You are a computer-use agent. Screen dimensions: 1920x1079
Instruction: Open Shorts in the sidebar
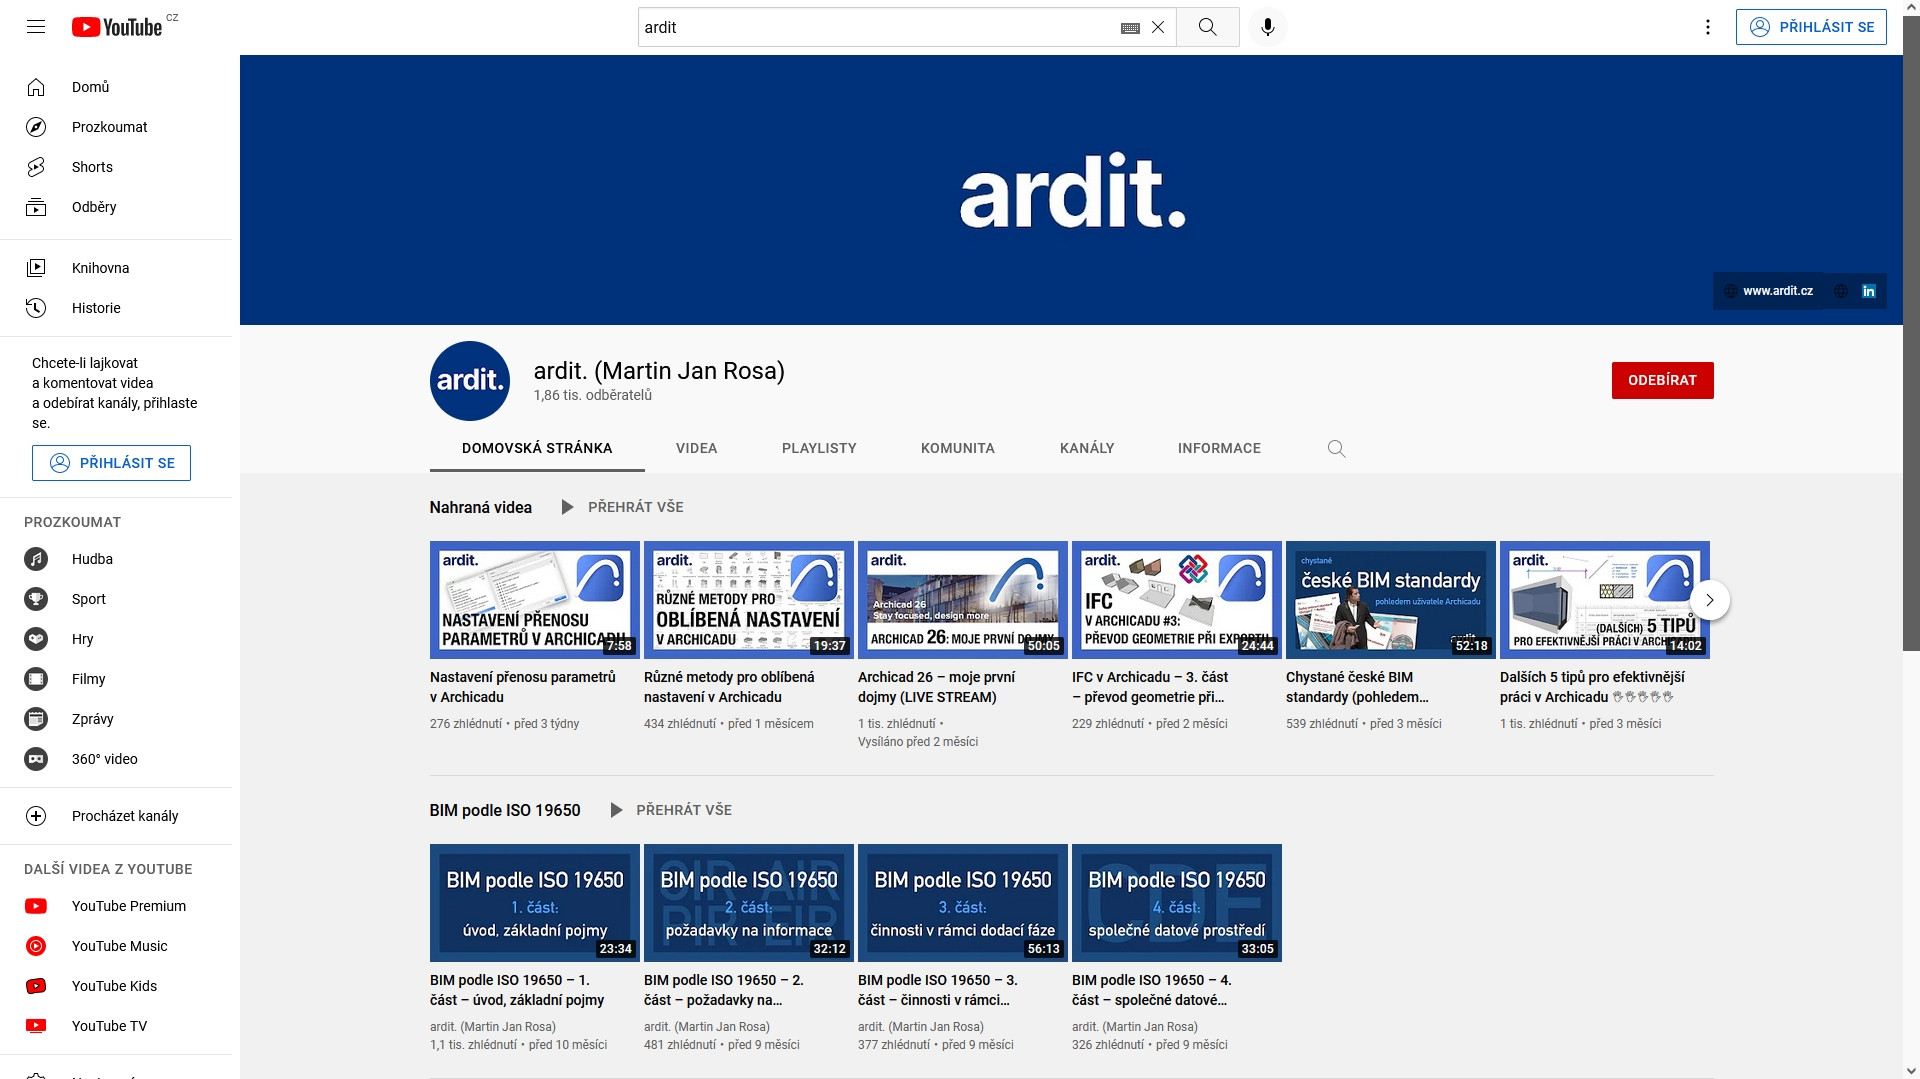(x=92, y=167)
